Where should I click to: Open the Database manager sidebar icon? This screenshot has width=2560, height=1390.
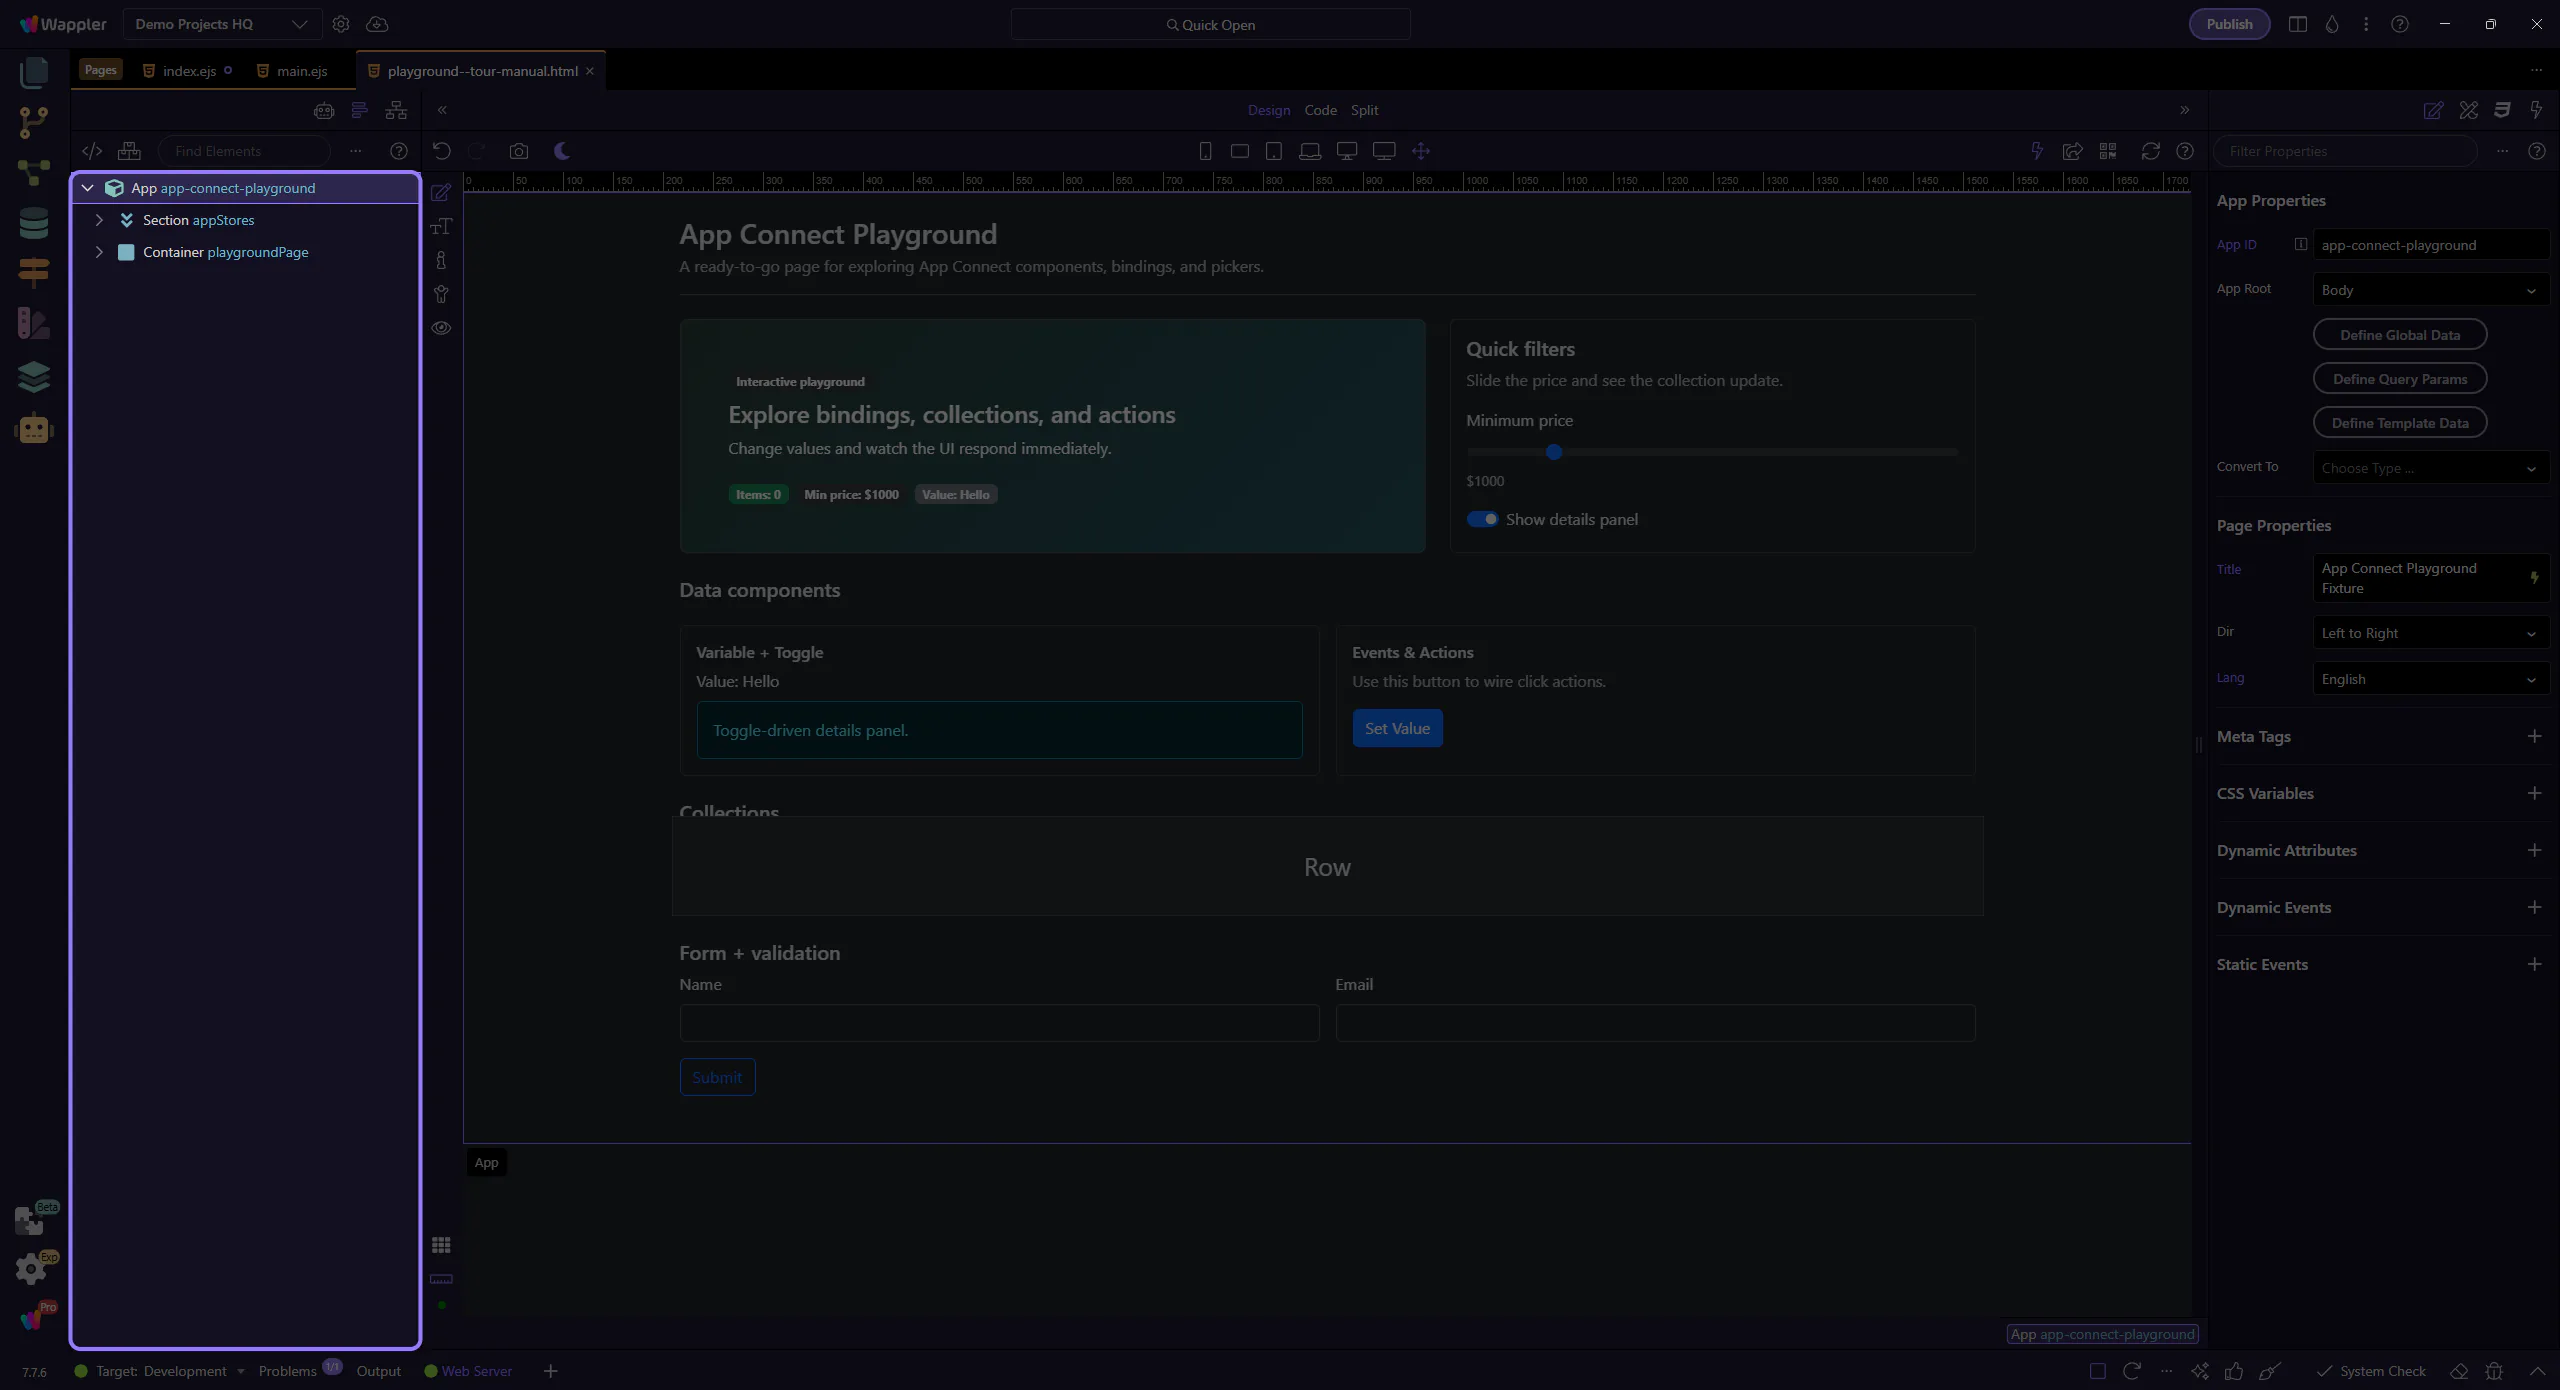[x=33, y=223]
